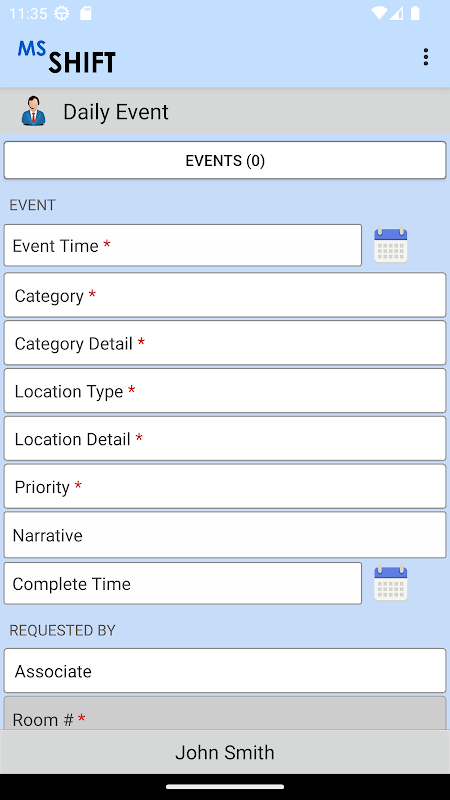Tap the battery status icon
450x800 pixels.
415,13
